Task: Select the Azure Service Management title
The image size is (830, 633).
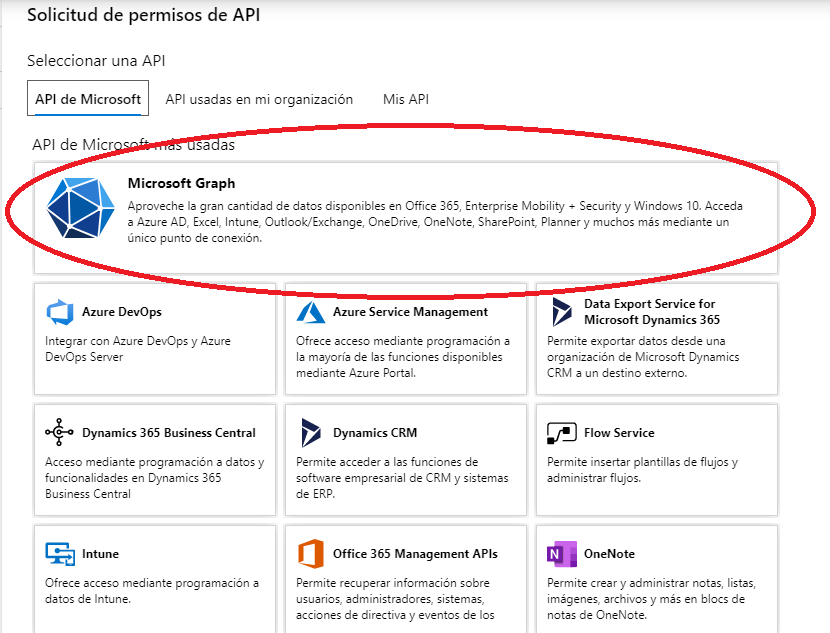Action: pyautogui.click(x=410, y=312)
